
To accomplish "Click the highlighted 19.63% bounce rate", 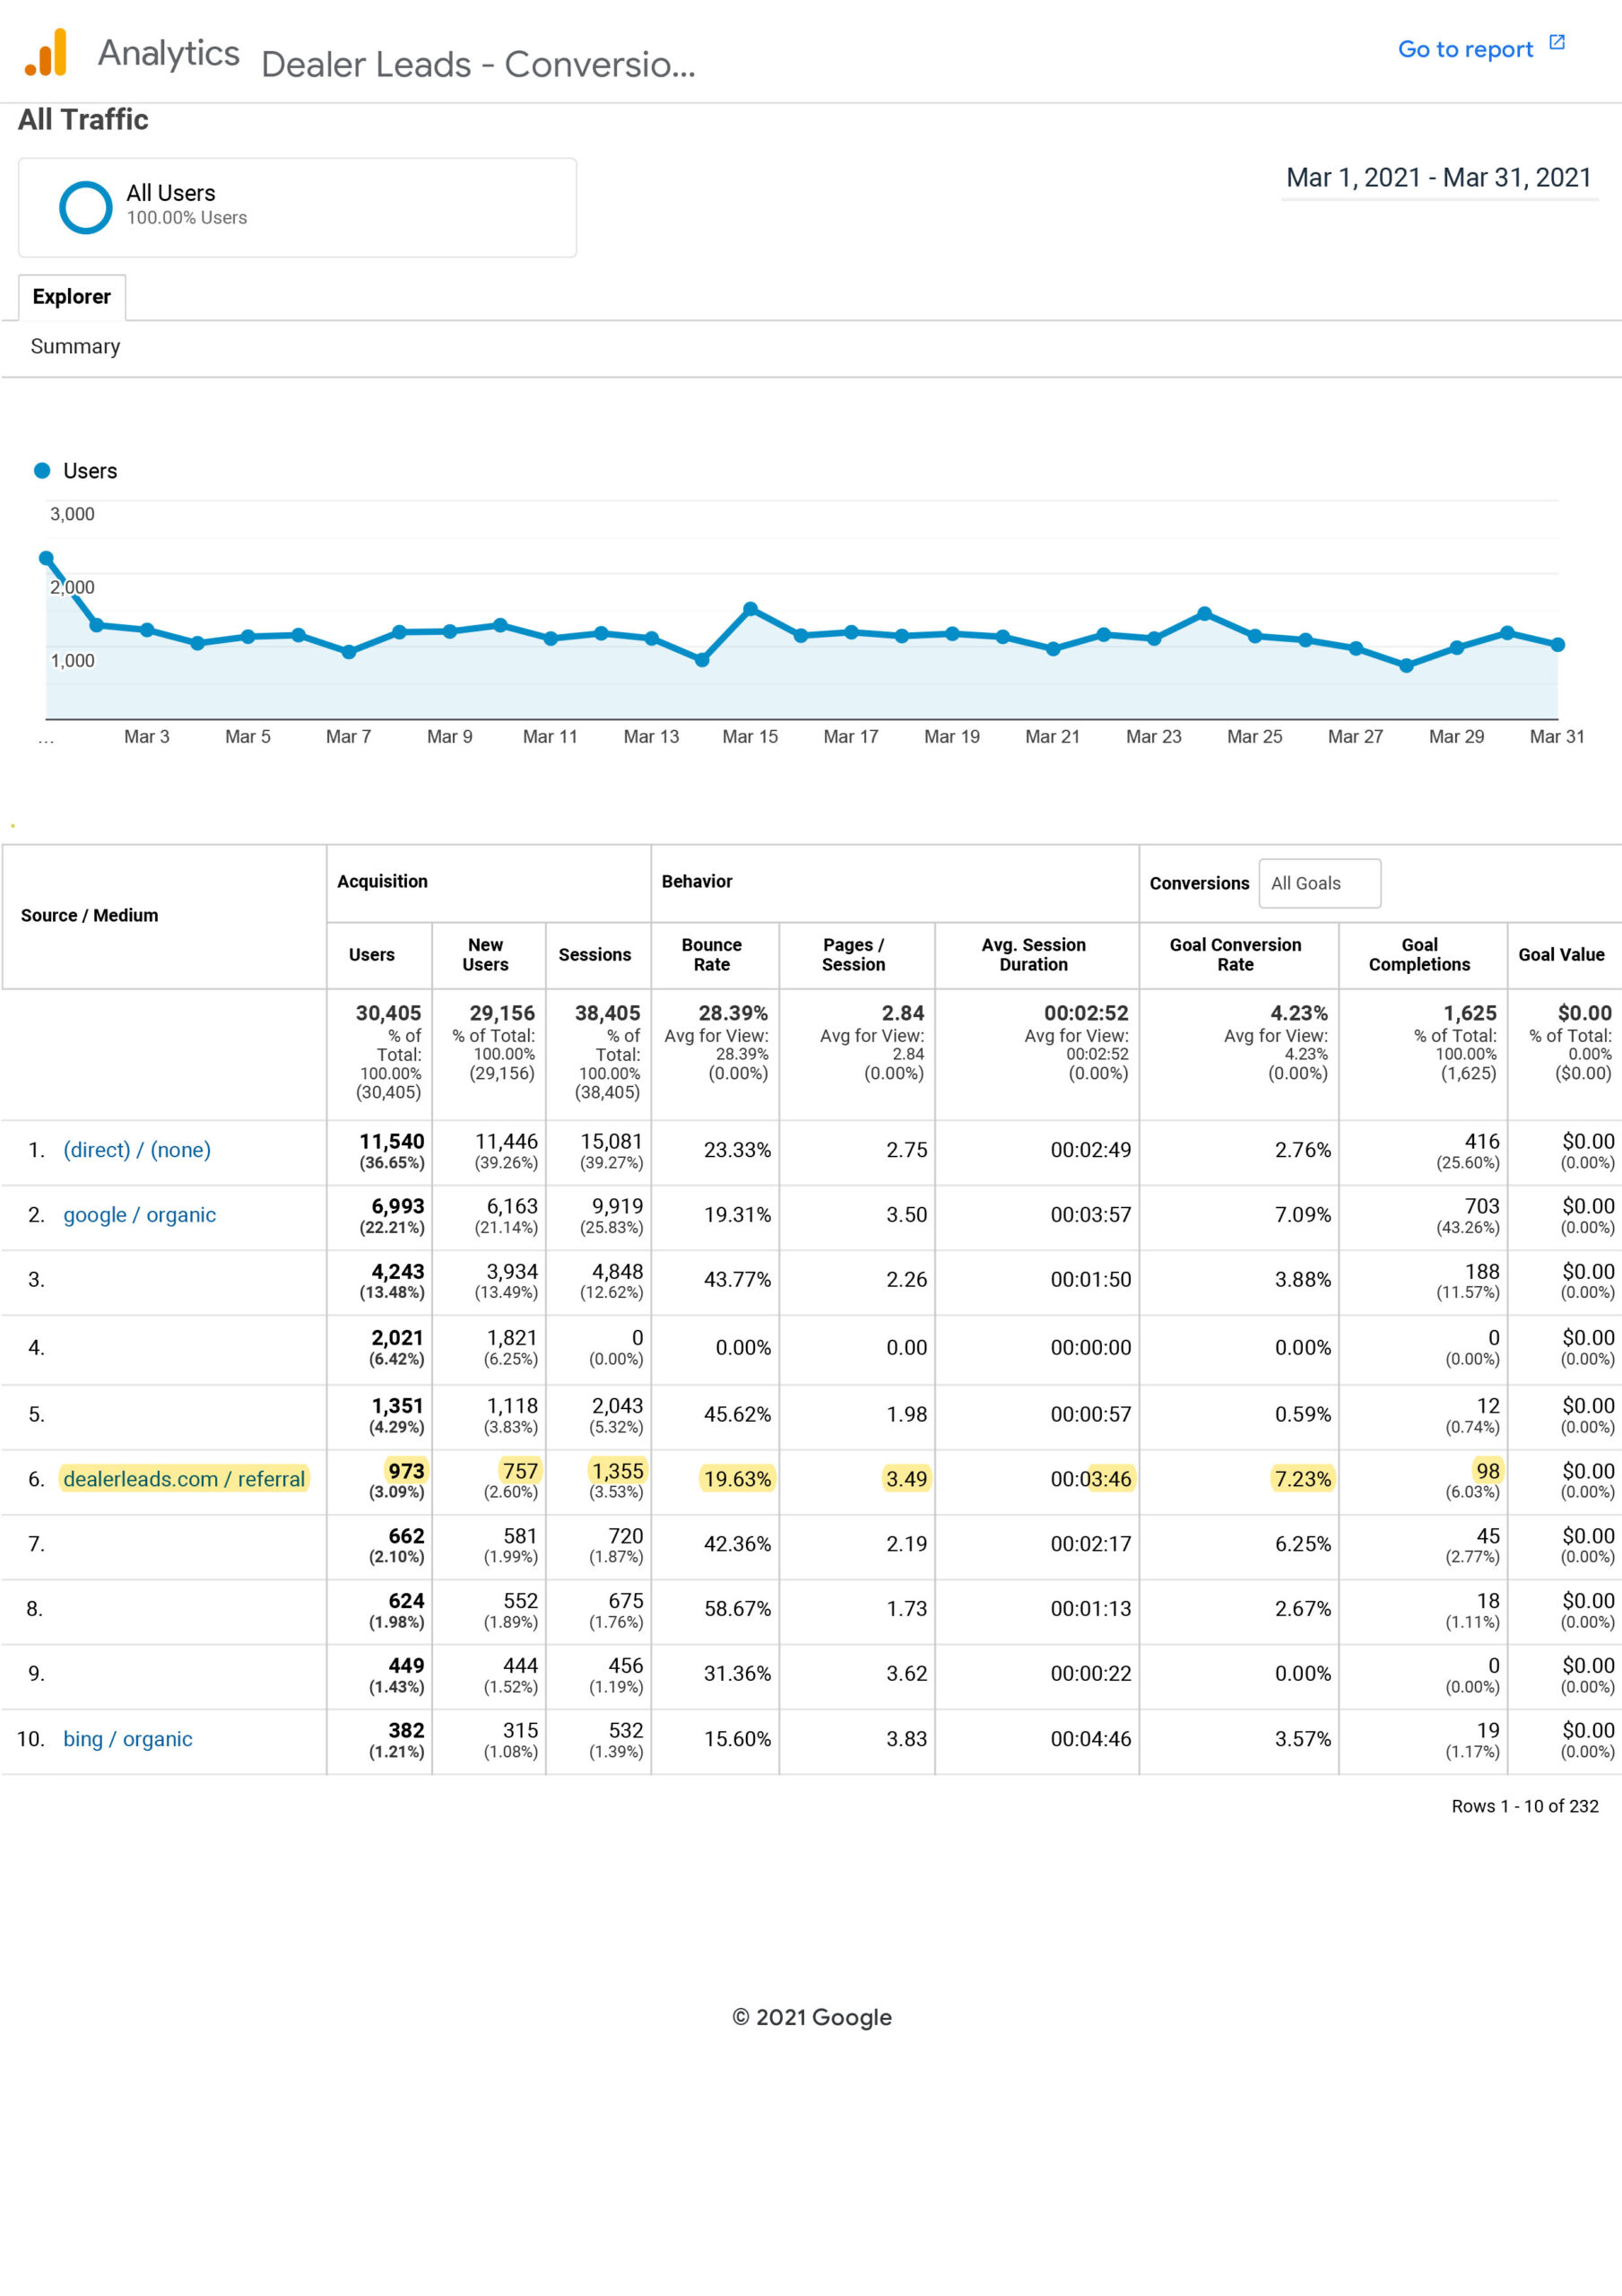I will click(737, 1479).
